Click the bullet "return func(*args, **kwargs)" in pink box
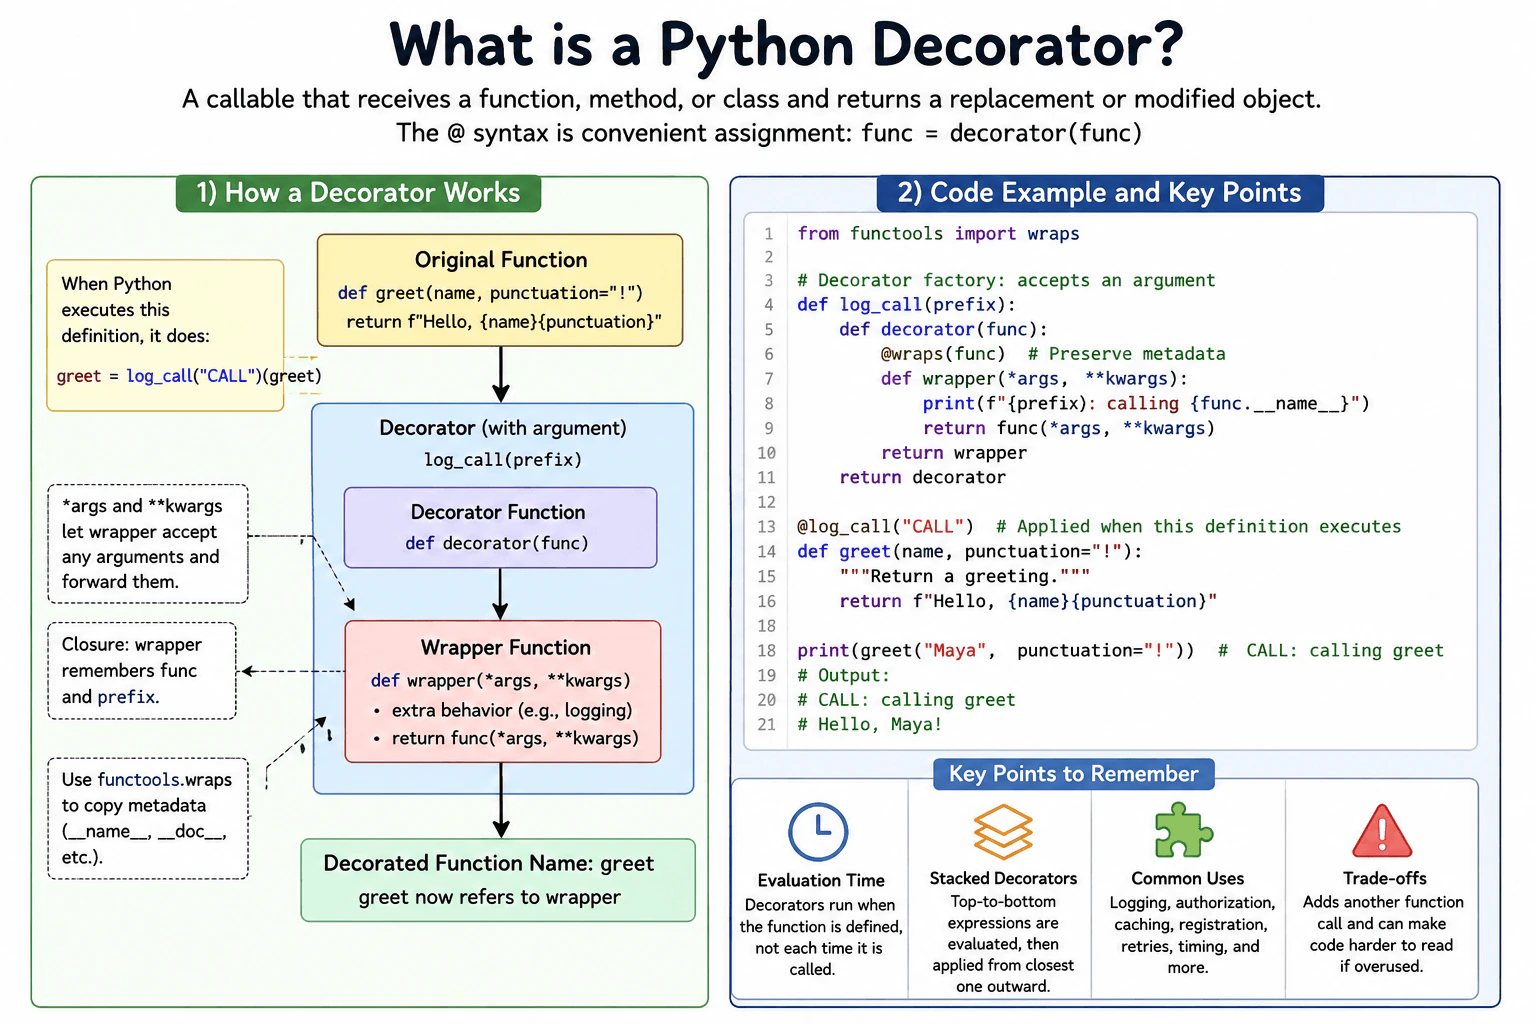Screen dimensions: 1536x1024 click(505, 738)
